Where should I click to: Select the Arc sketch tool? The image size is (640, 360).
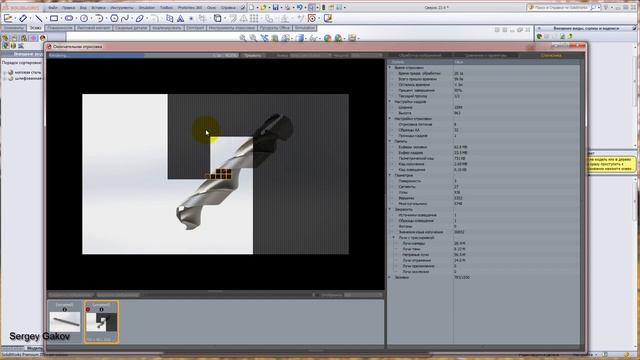pos(99,18)
